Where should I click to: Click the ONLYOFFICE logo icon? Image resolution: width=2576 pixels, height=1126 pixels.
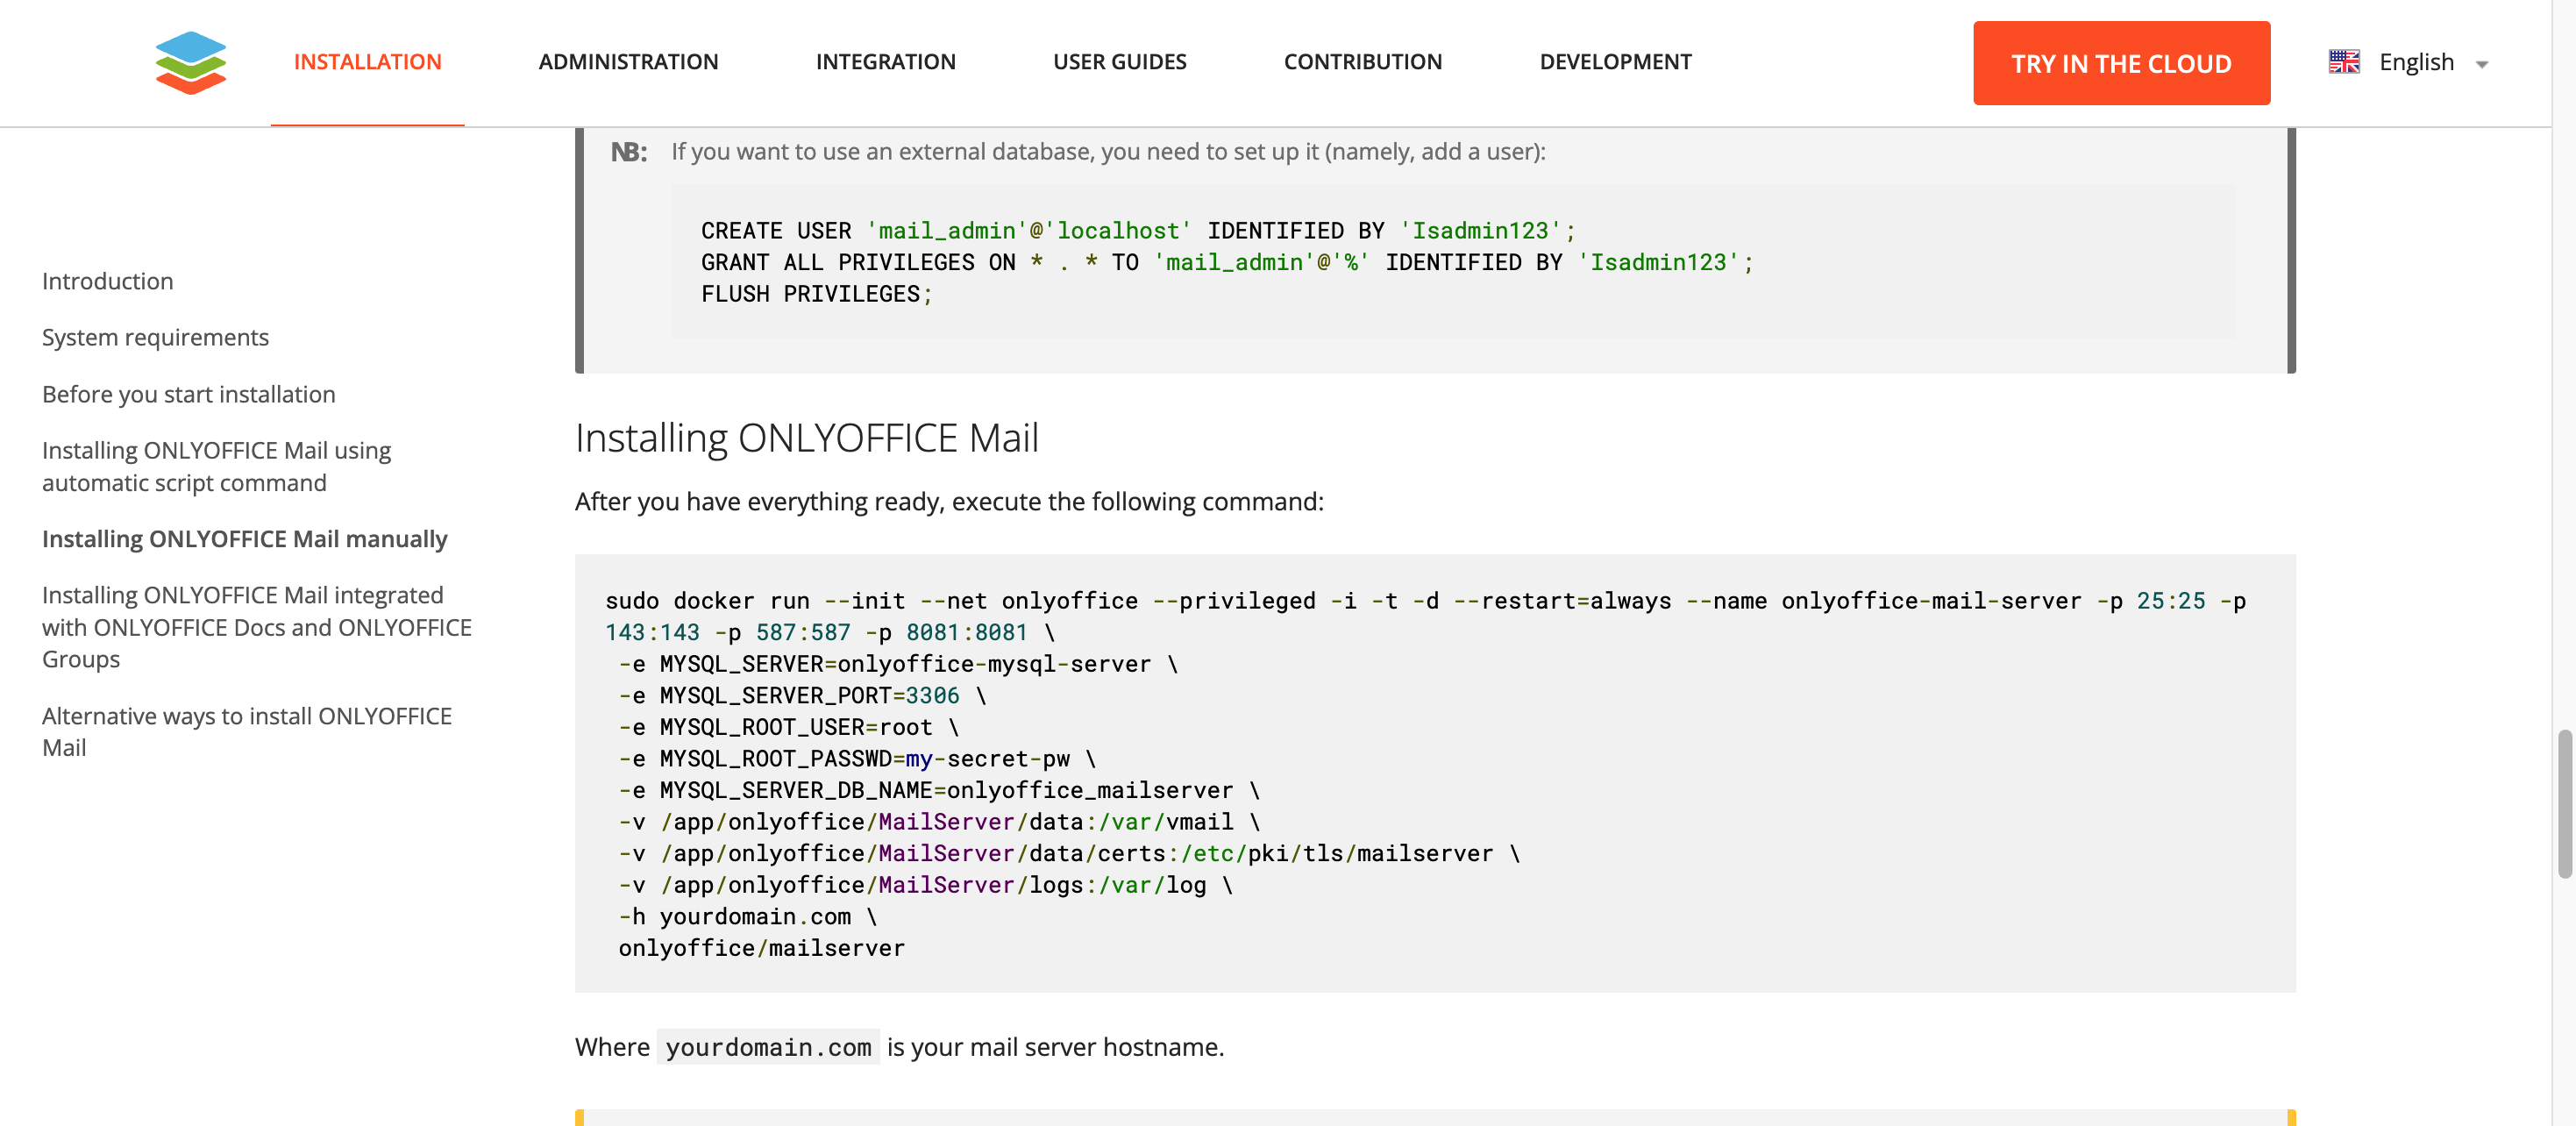(x=190, y=62)
